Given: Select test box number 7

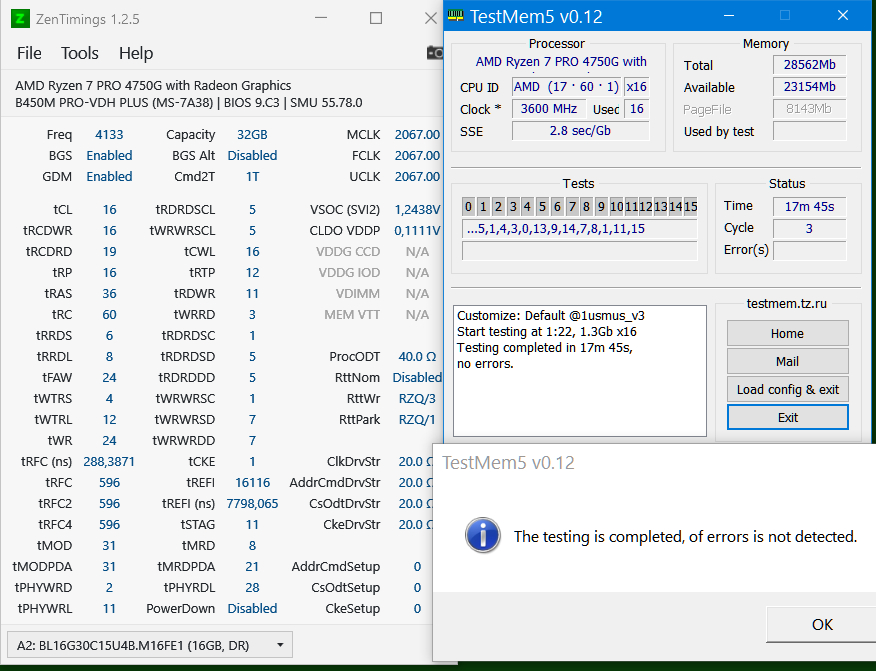Looking at the screenshot, I should tap(572, 207).
